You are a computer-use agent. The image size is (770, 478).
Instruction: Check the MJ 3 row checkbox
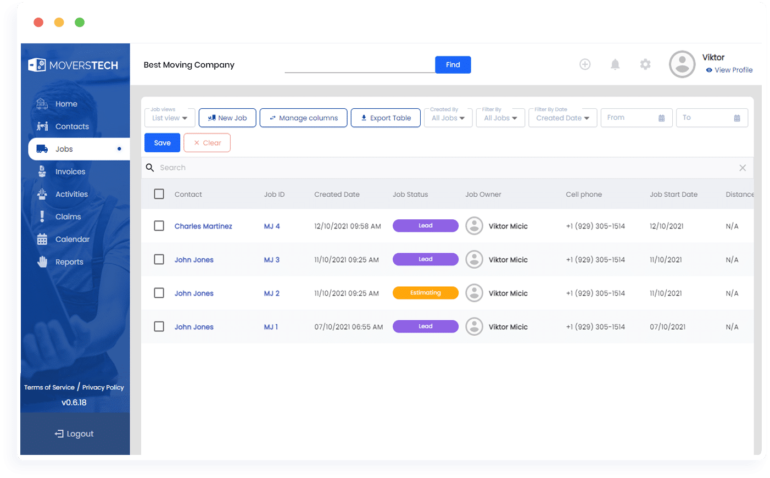pos(159,259)
